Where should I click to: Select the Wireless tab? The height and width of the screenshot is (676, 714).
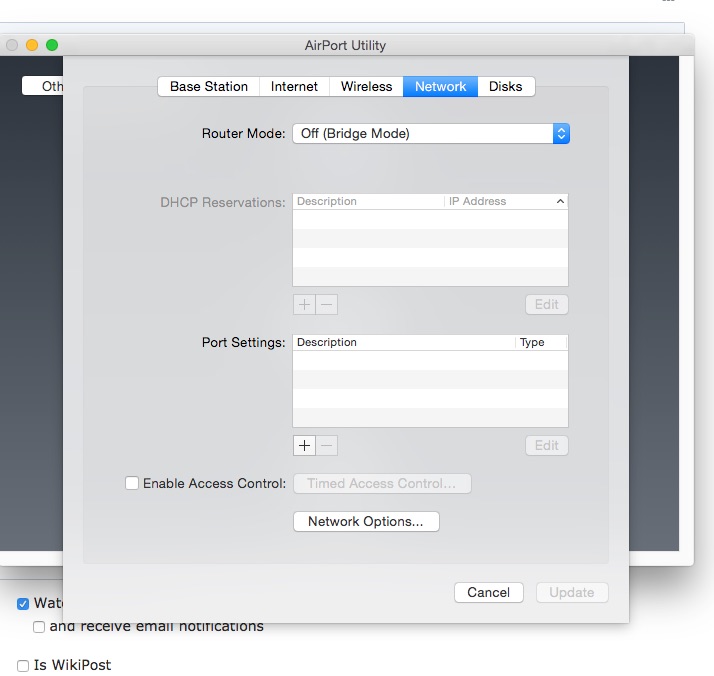366,86
